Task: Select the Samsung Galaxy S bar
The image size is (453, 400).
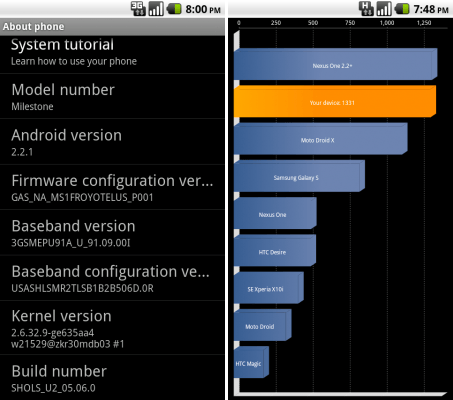Action: (x=299, y=176)
